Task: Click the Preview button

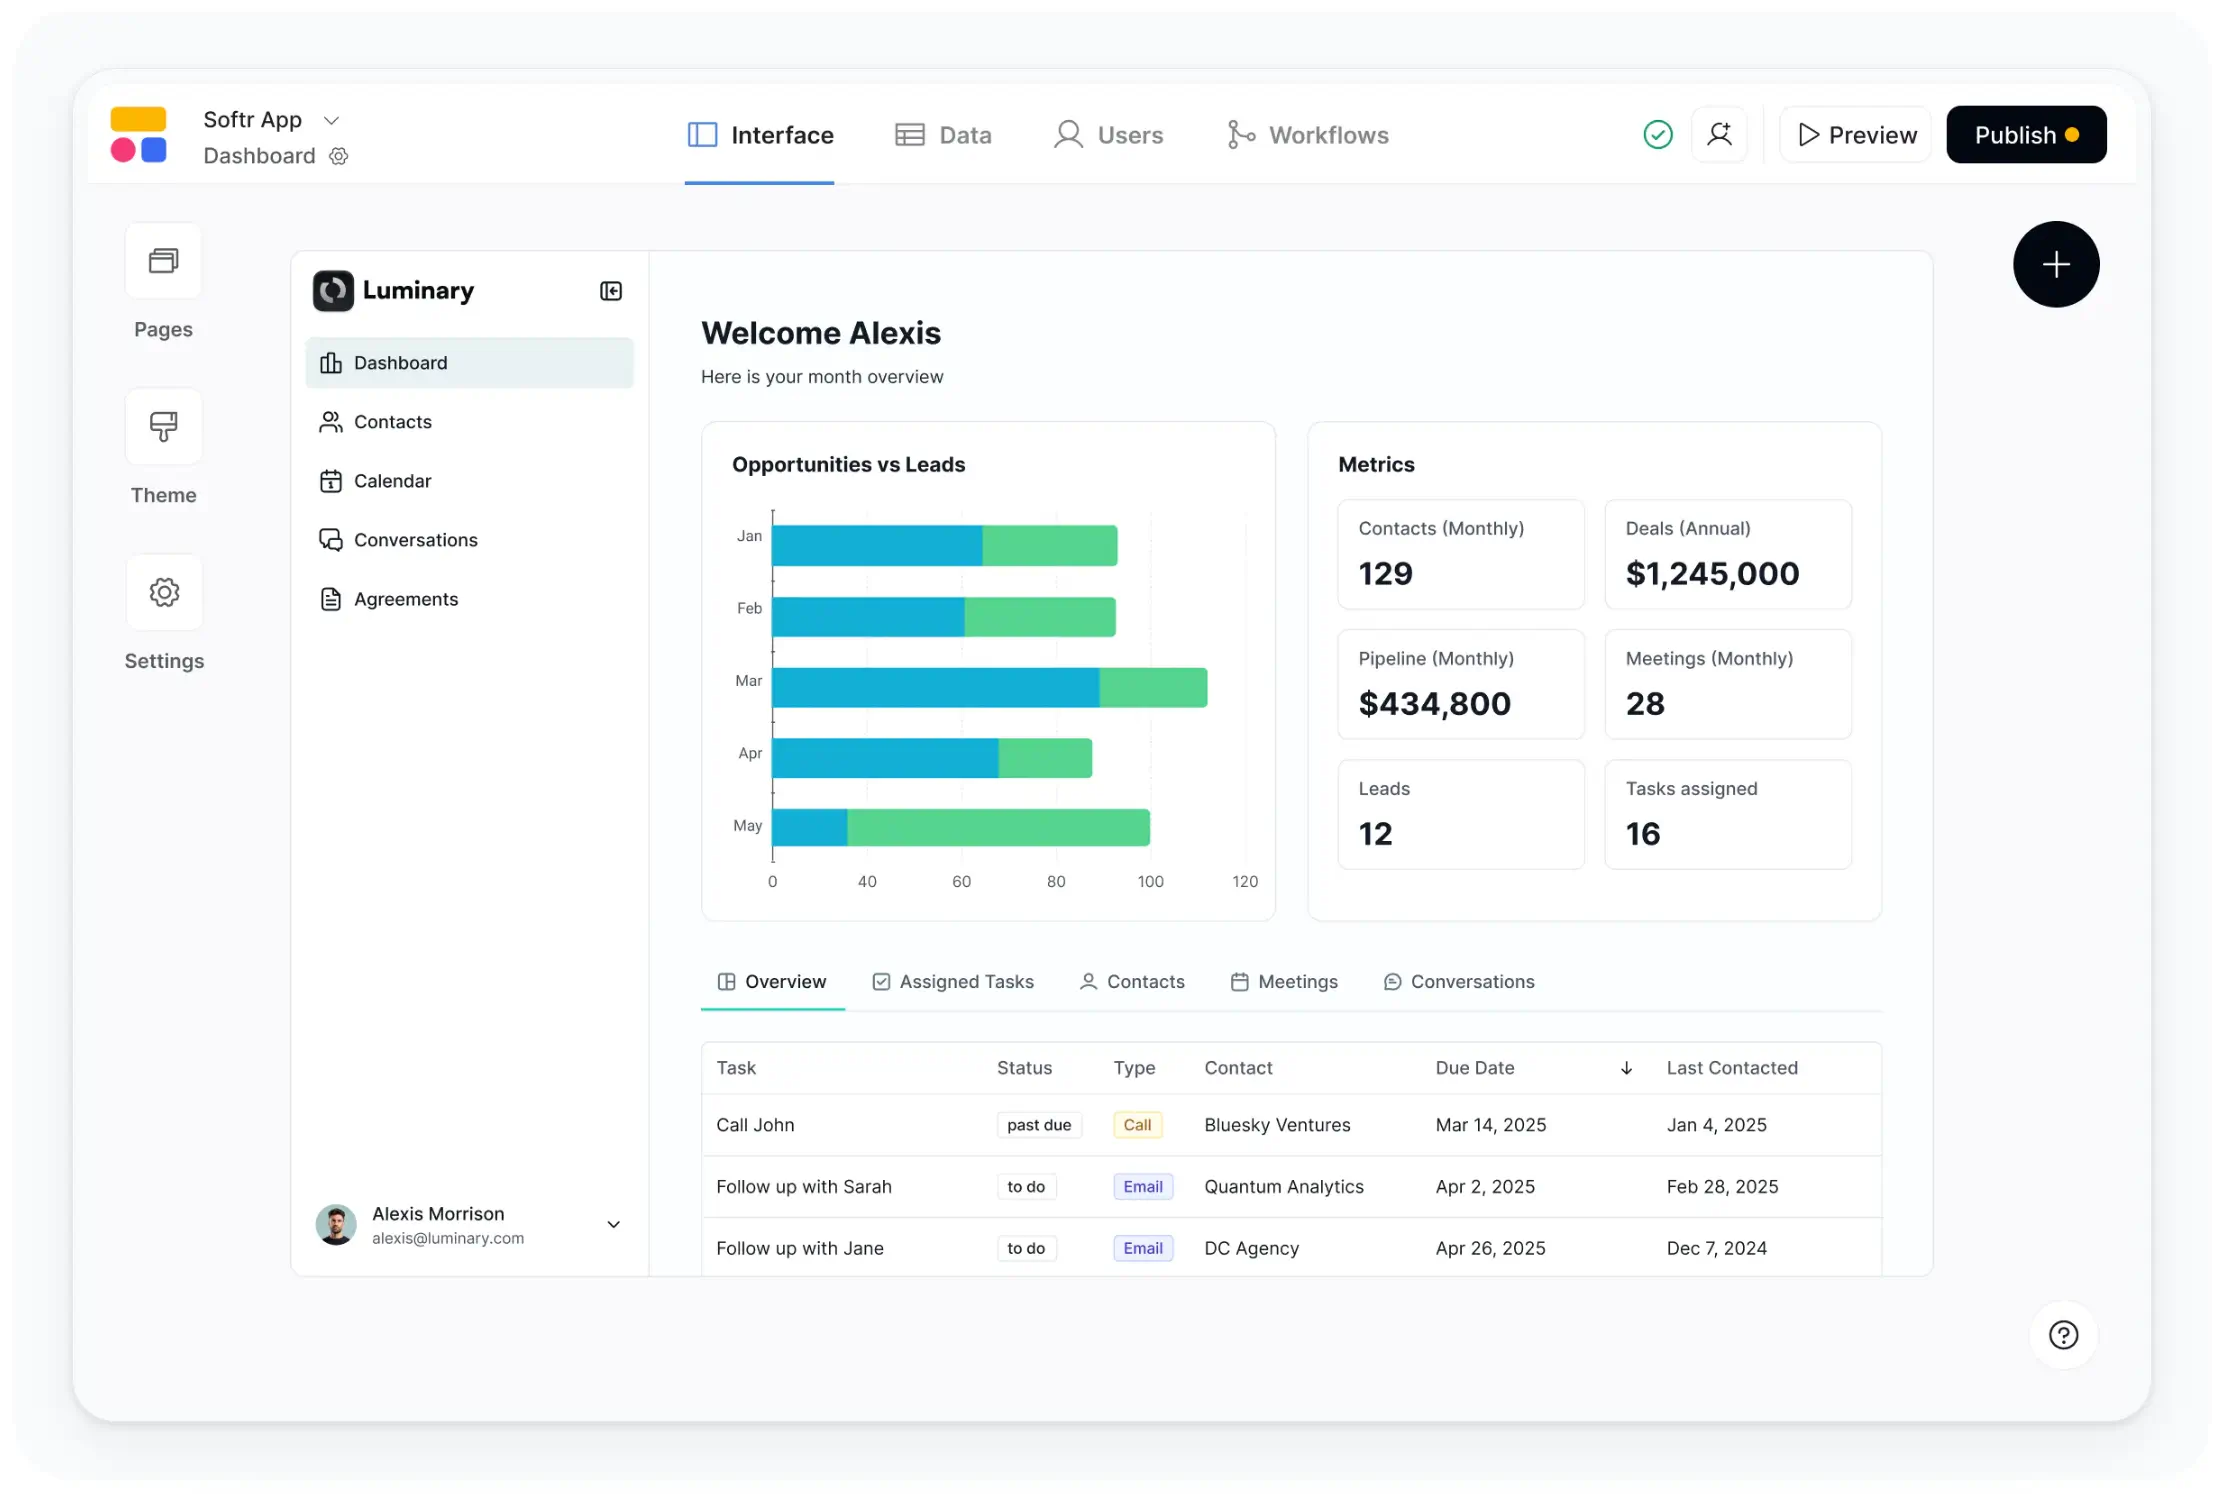Action: (x=1855, y=134)
